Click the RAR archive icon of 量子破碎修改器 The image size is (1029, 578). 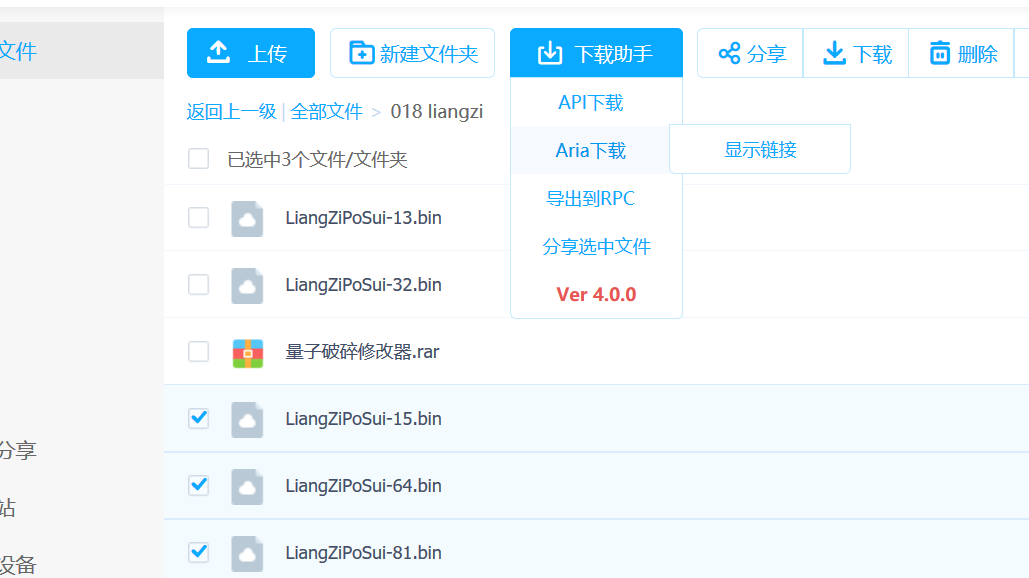pyautogui.click(x=247, y=353)
